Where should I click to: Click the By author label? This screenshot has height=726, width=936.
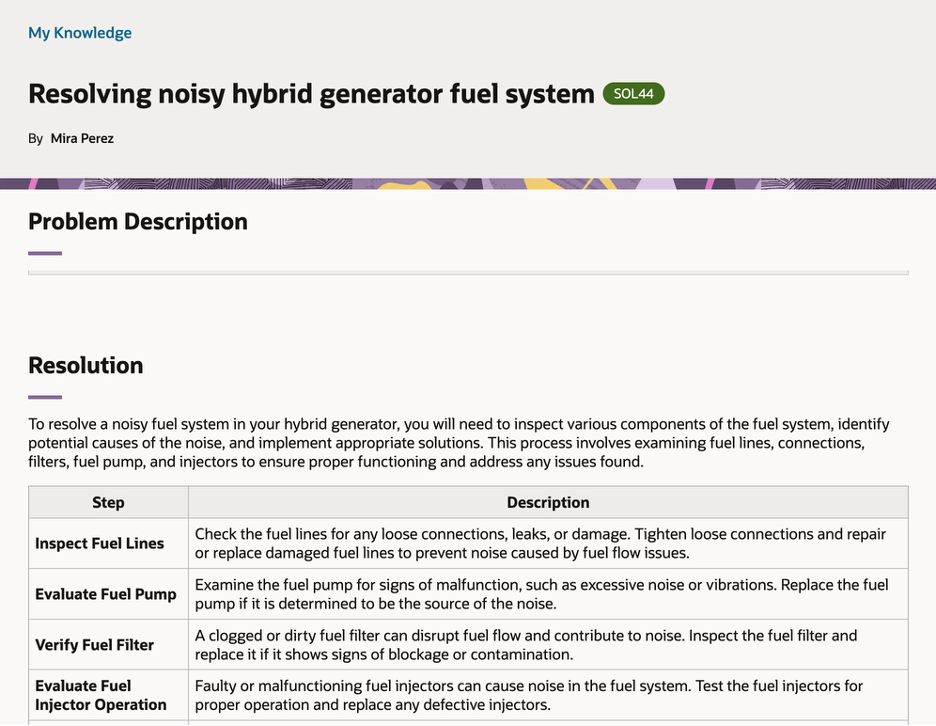point(35,139)
